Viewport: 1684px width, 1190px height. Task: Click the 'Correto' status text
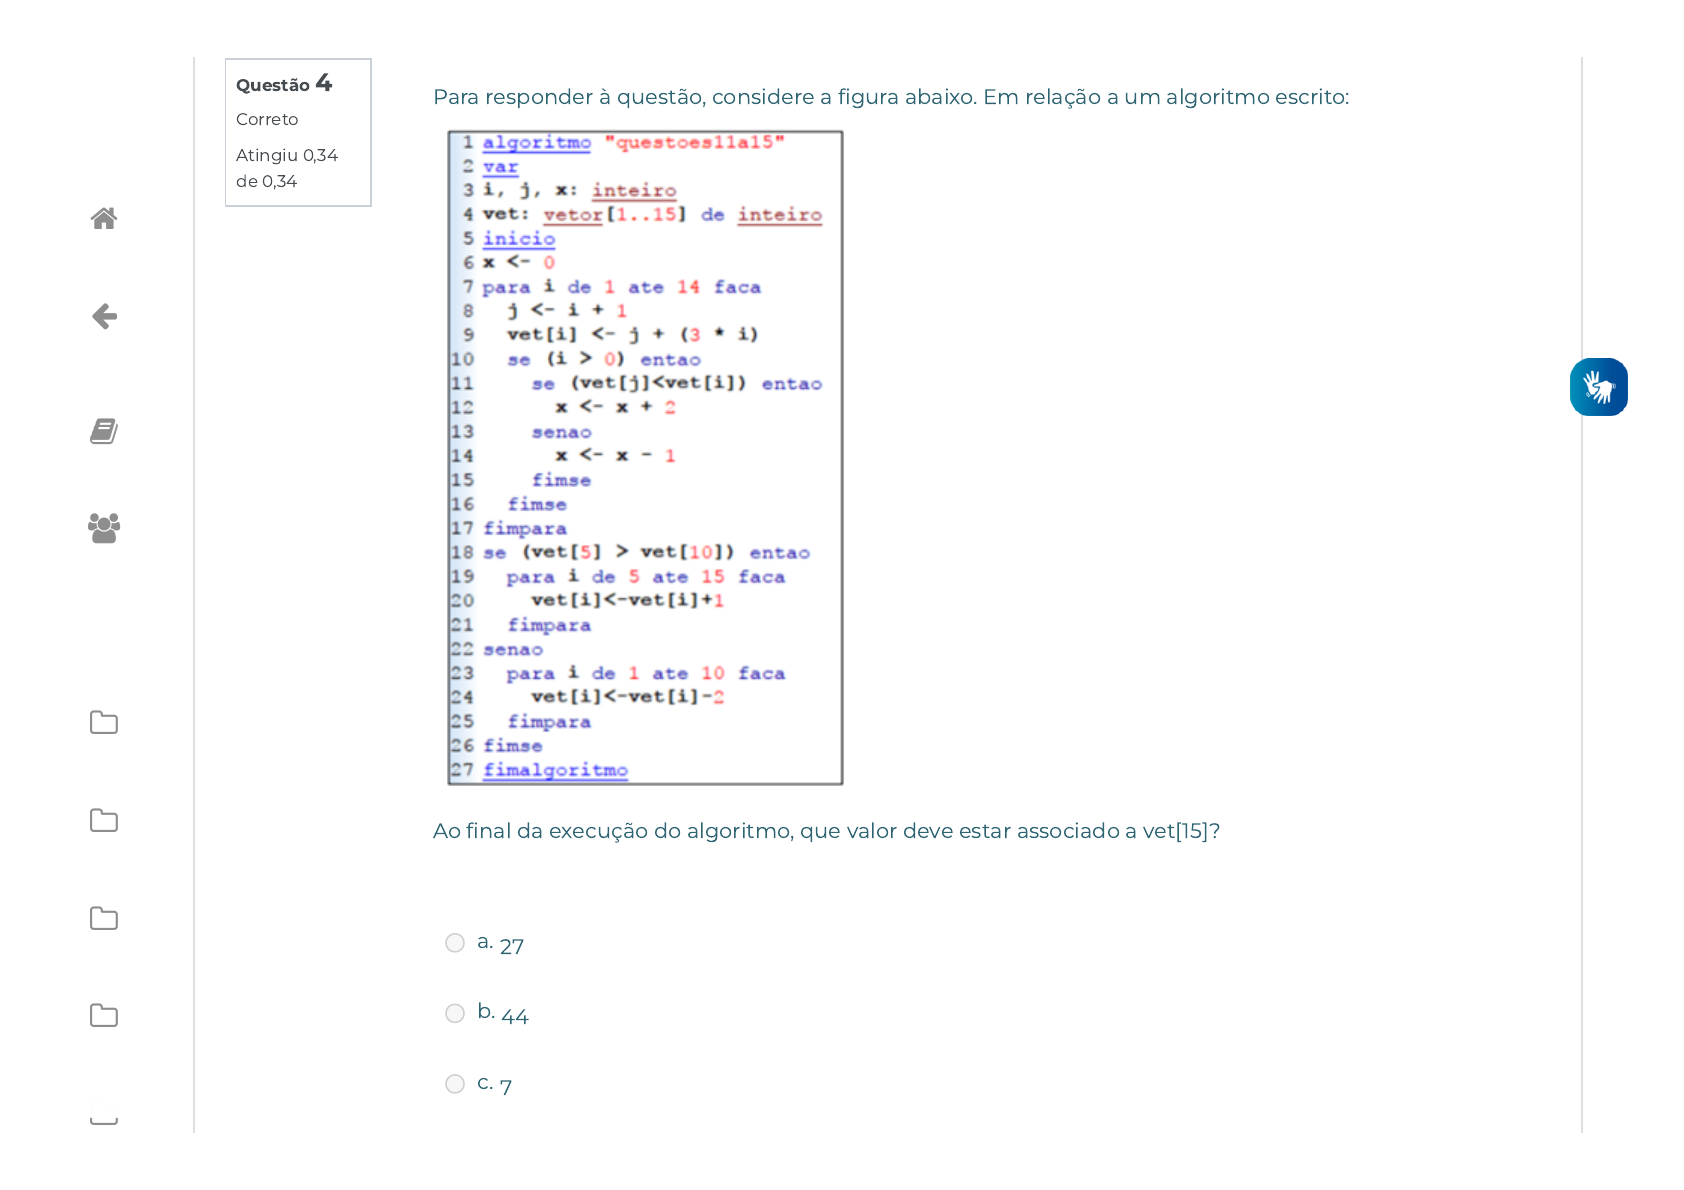(x=267, y=119)
